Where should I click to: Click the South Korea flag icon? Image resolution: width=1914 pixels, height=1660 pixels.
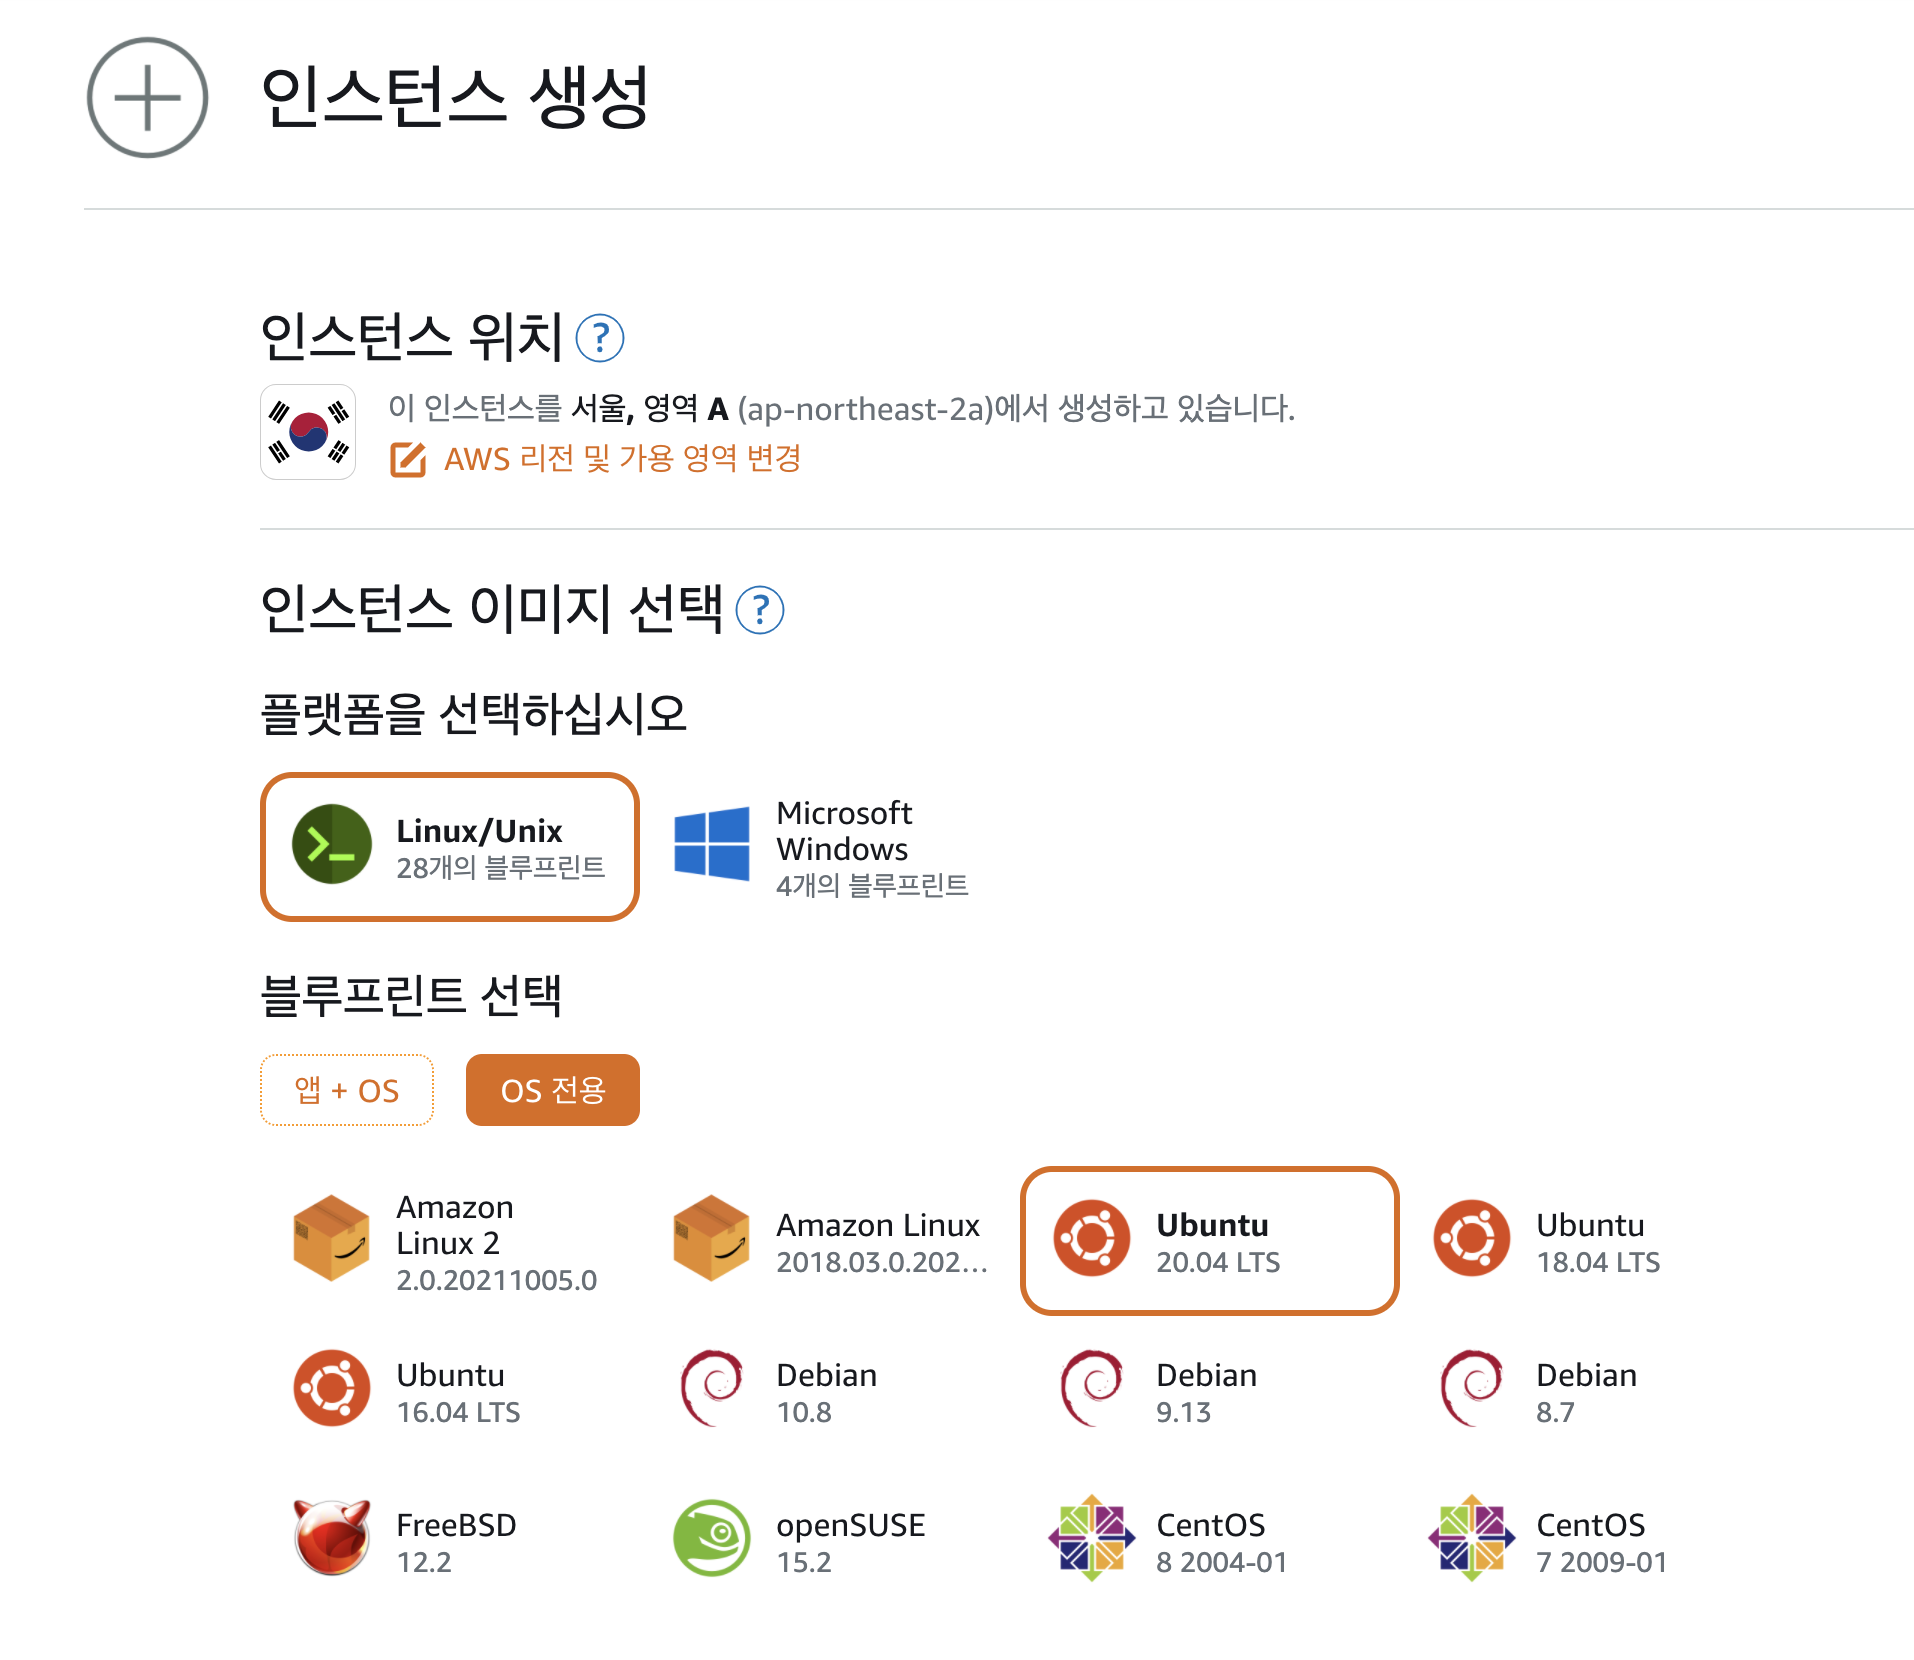pyautogui.click(x=308, y=432)
